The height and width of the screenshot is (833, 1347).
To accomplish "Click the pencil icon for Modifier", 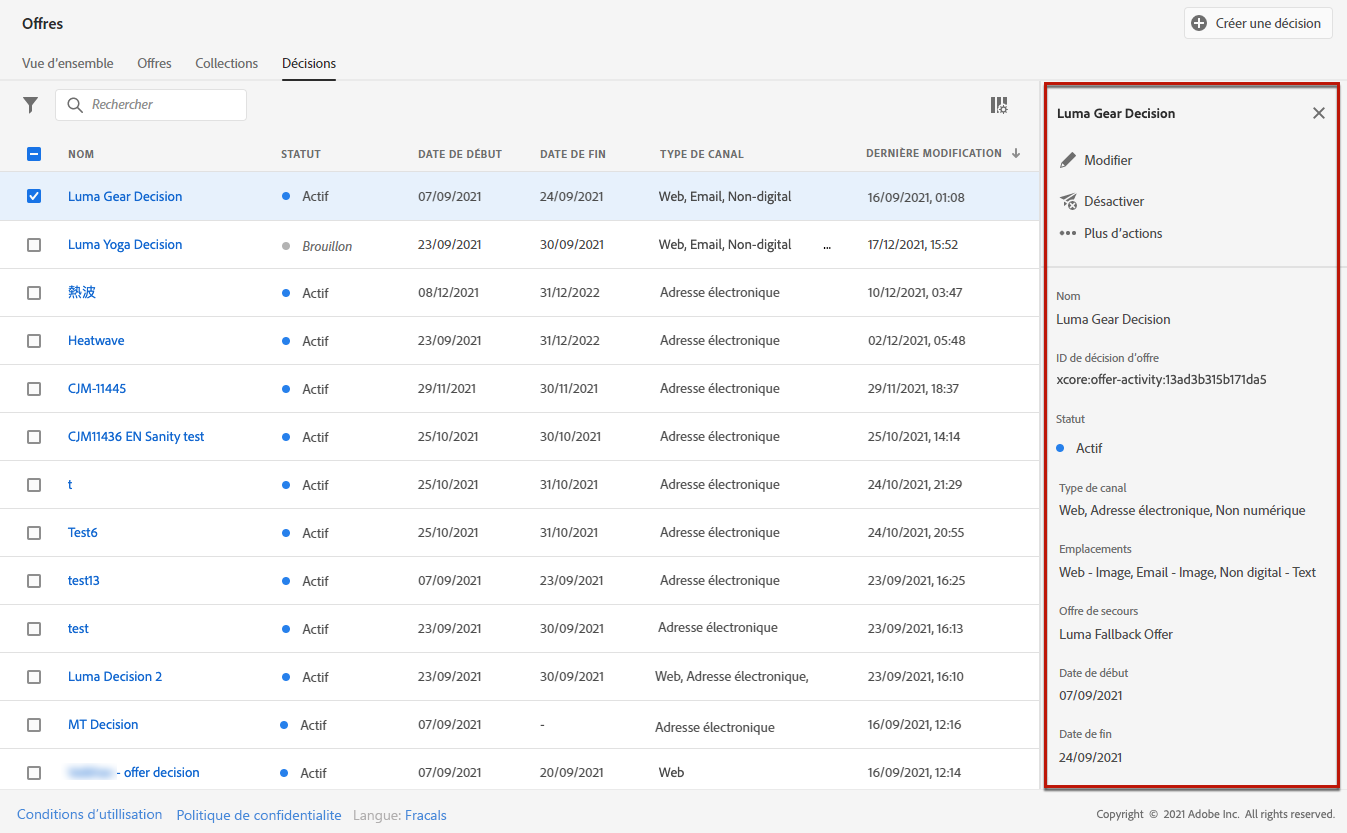I will click(x=1068, y=160).
